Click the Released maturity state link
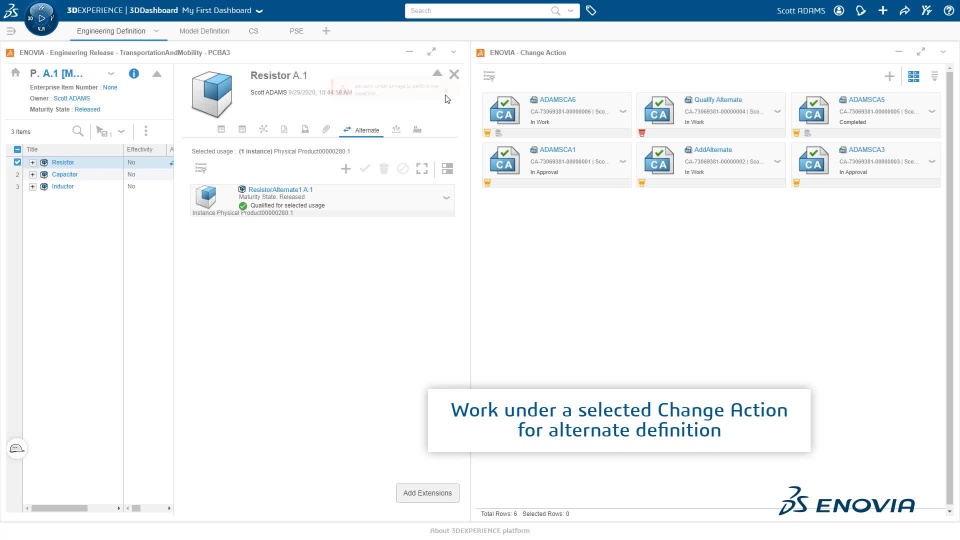The width and height of the screenshot is (960, 540). 87,110
